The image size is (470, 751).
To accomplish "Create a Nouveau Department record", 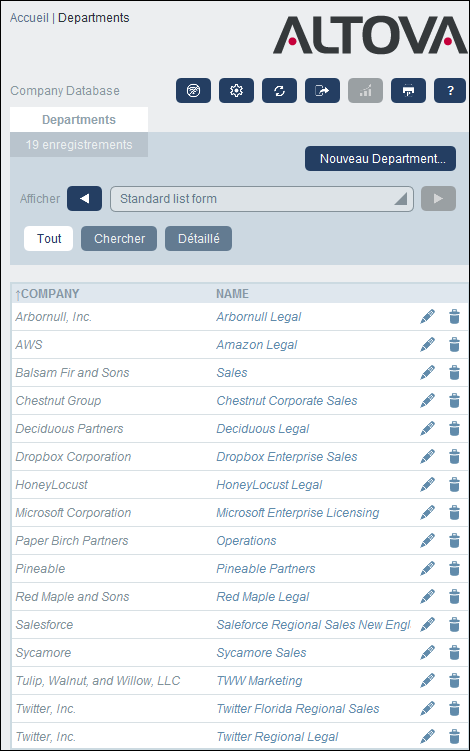I will click(x=380, y=159).
